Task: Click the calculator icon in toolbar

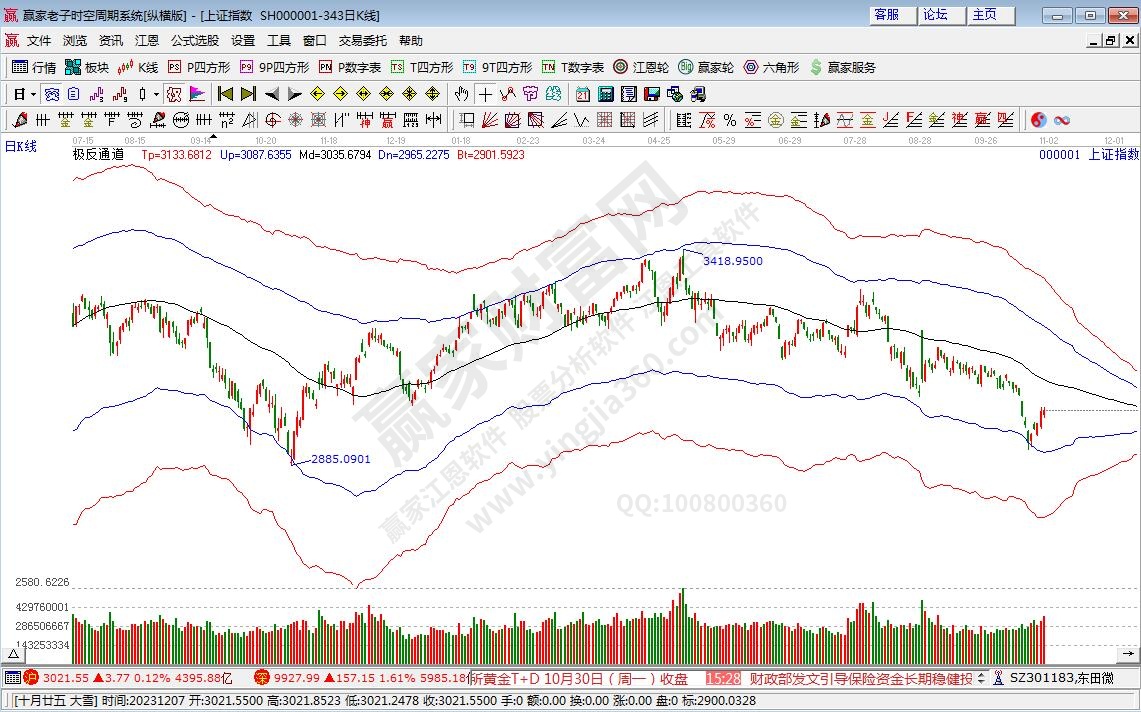Action: (605, 94)
